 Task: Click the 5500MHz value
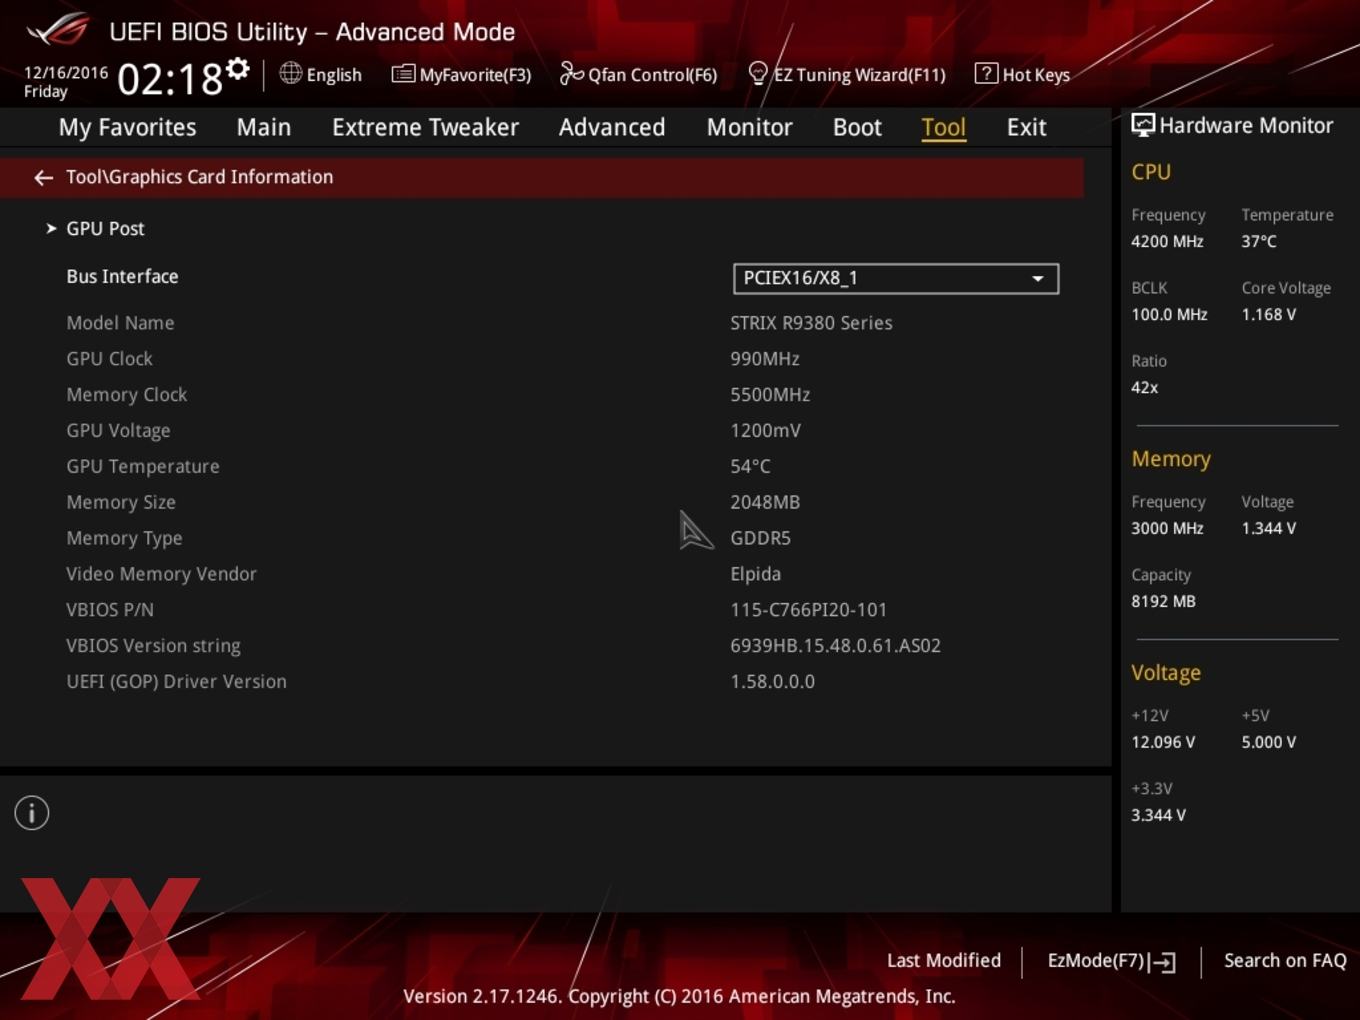[x=770, y=395]
